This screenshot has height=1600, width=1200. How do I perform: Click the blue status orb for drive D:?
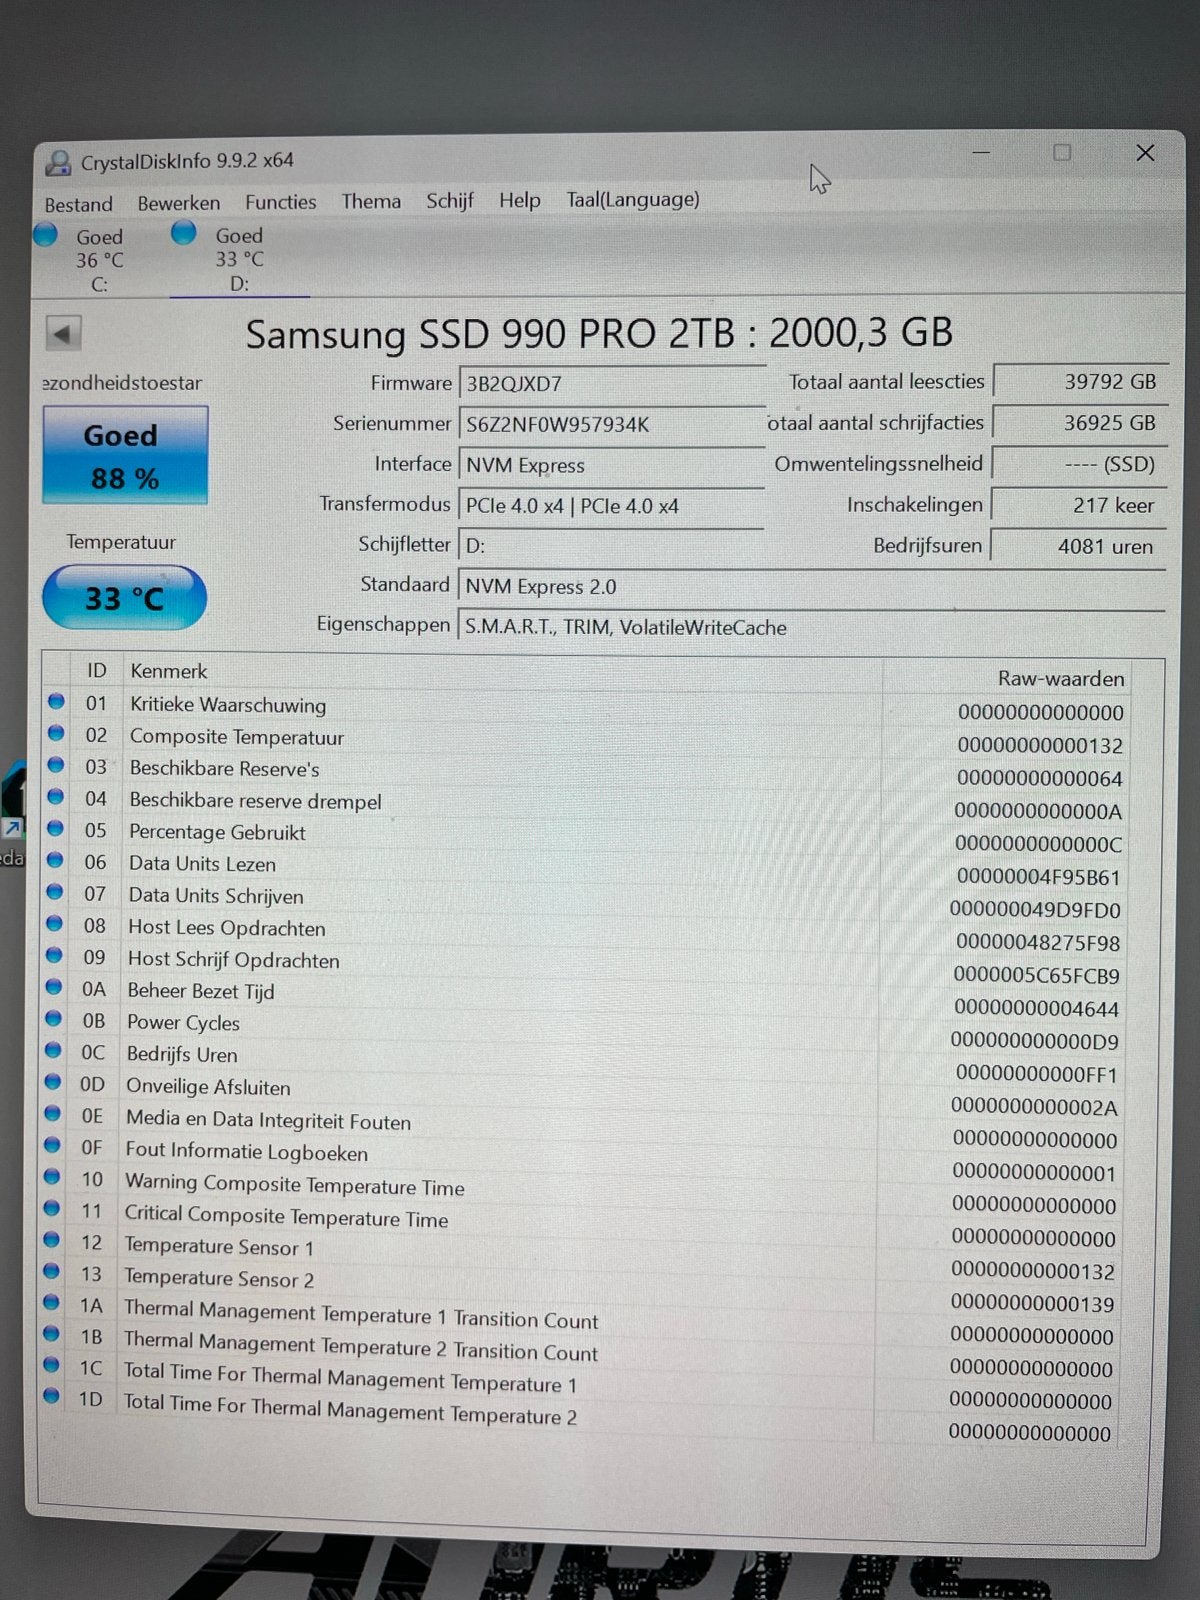[184, 233]
